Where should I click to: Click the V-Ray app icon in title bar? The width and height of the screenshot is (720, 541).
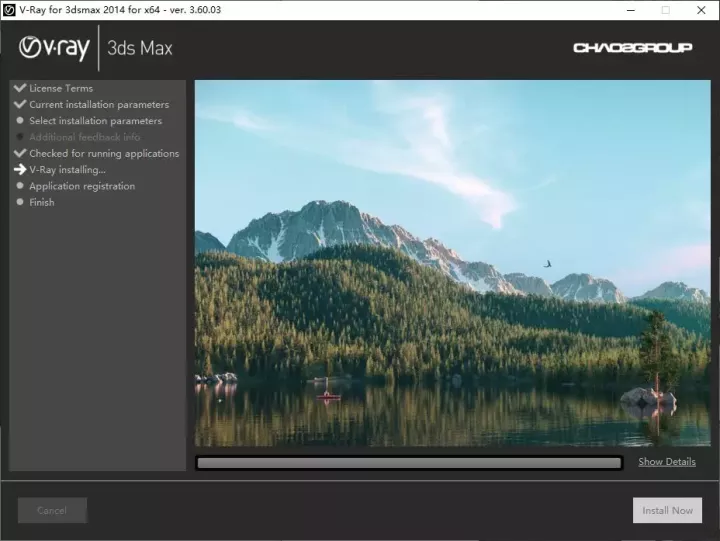tap(10, 9)
